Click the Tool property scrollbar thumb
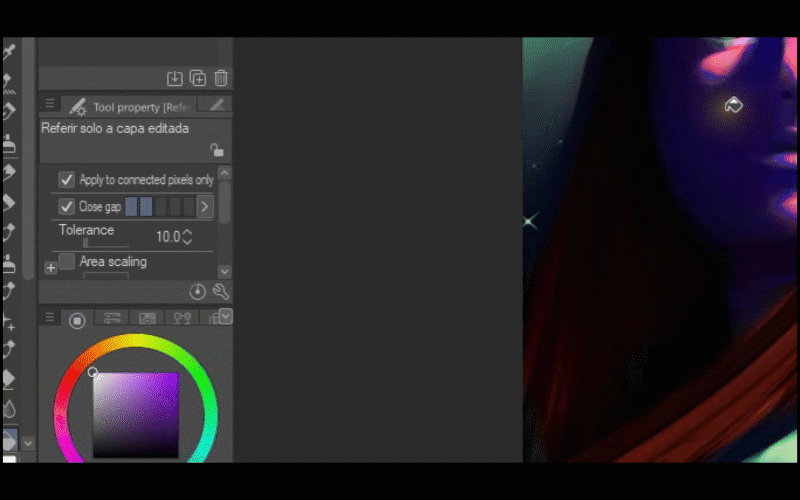The height and width of the screenshot is (500, 800). click(x=224, y=202)
